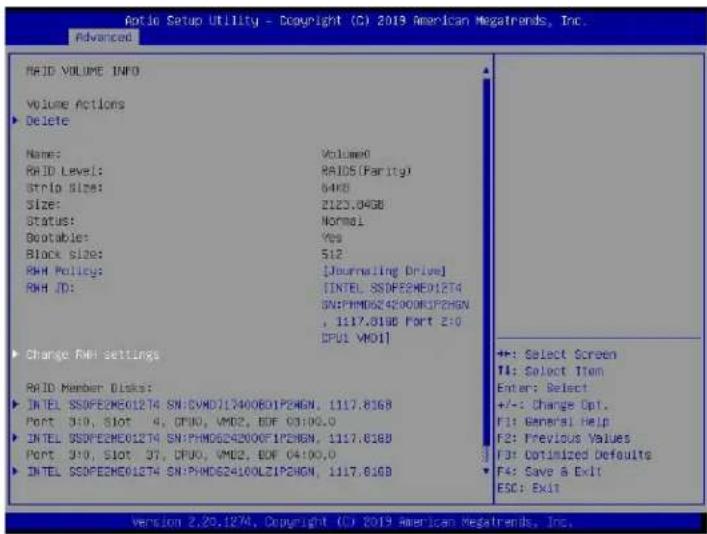Click the 2123.84GB size value
Screen dimensions: 707x534
click(353, 204)
